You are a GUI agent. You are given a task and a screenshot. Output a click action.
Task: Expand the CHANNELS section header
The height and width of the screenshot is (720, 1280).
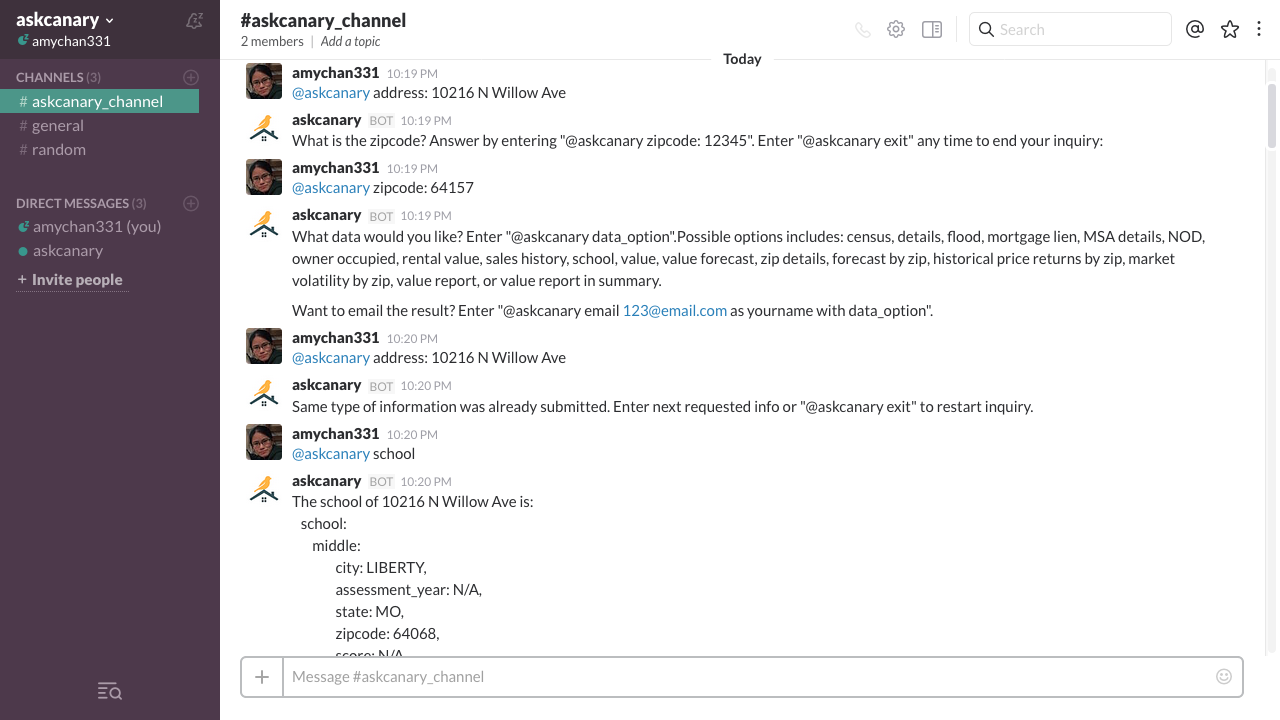pyautogui.click(x=58, y=77)
